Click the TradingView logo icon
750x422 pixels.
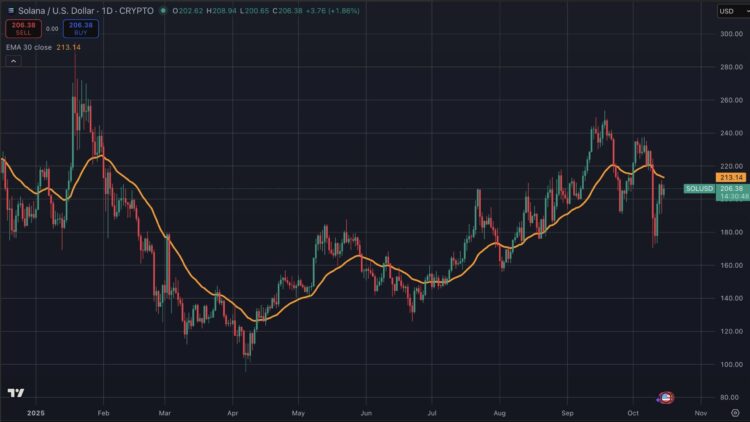click(x=15, y=393)
